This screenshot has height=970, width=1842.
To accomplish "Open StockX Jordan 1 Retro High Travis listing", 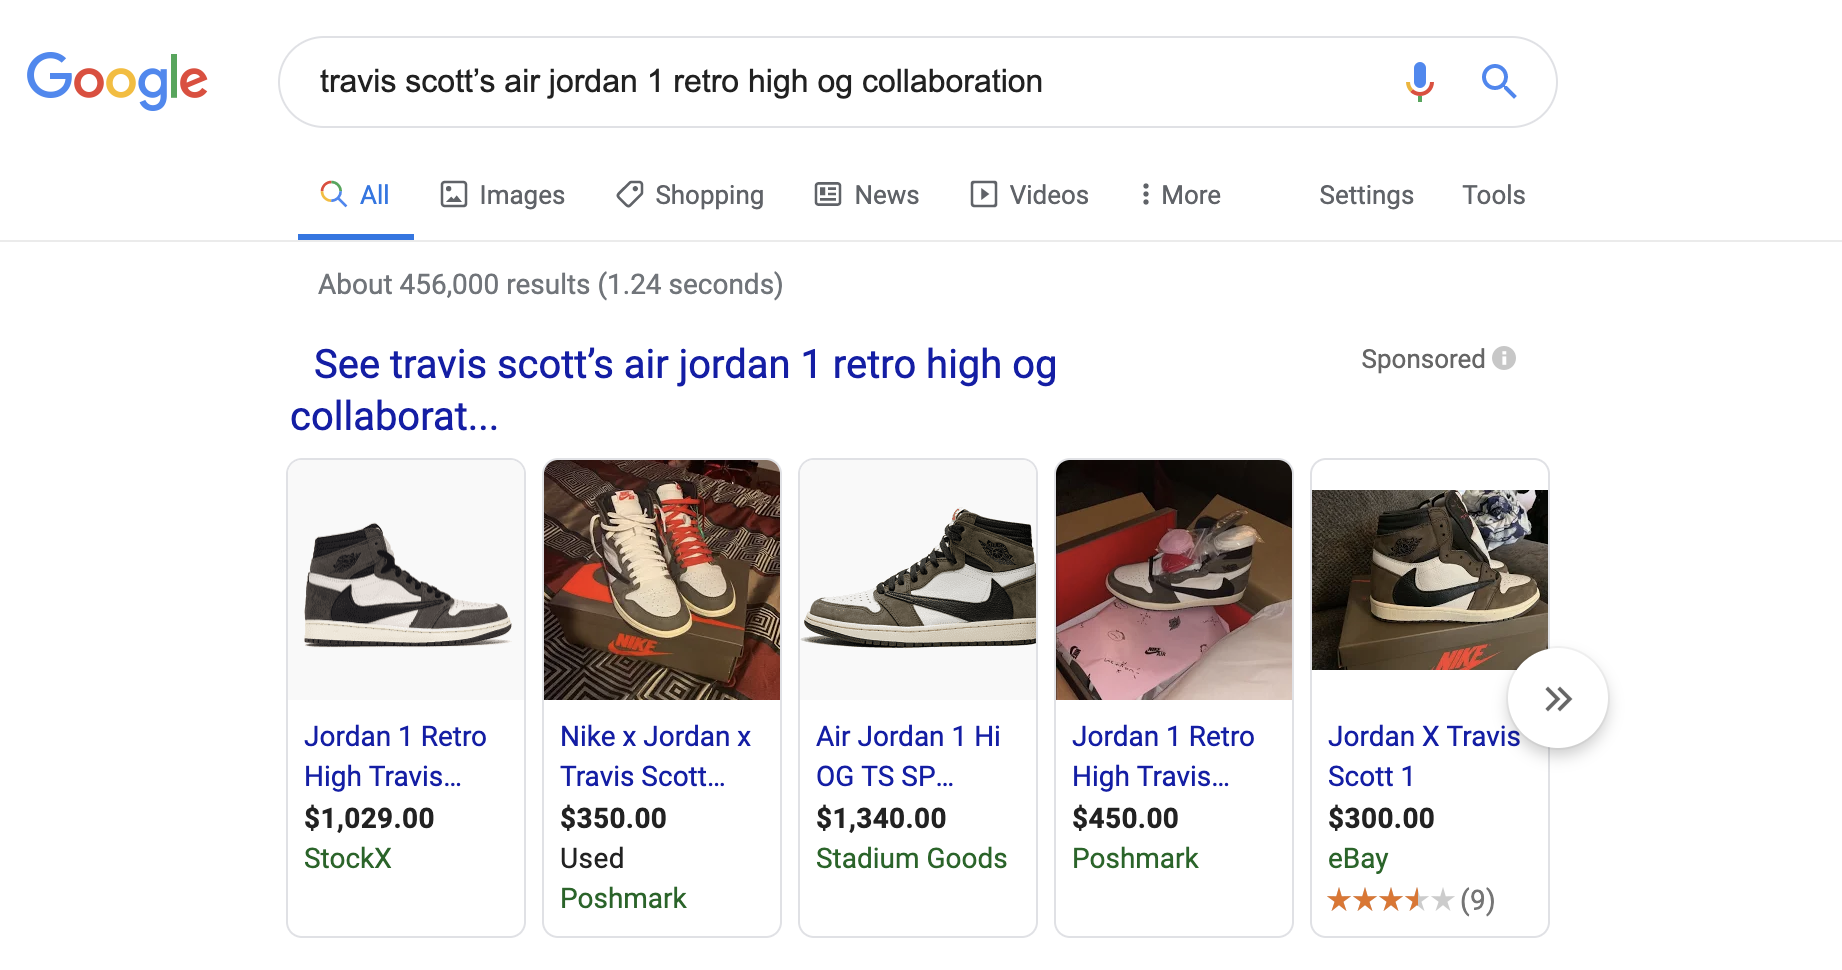I will (x=395, y=756).
